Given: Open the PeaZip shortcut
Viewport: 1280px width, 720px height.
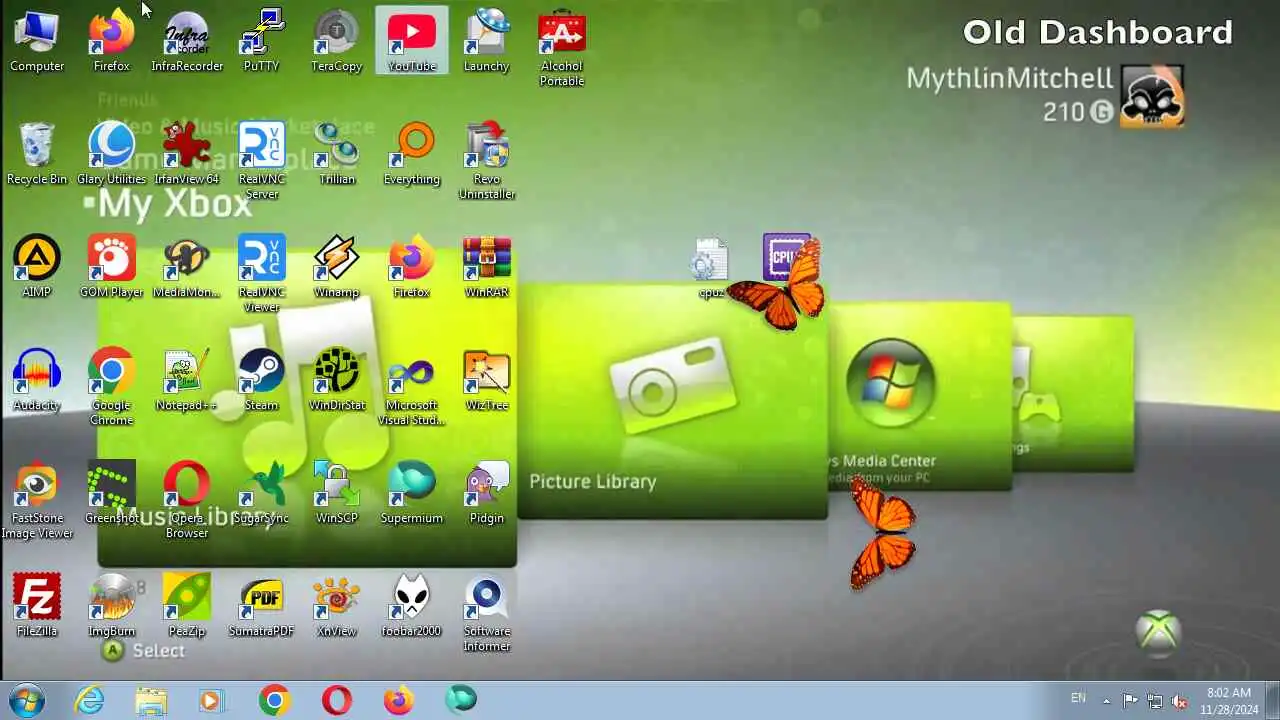Looking at the screenshot, I should coord(187,606).
